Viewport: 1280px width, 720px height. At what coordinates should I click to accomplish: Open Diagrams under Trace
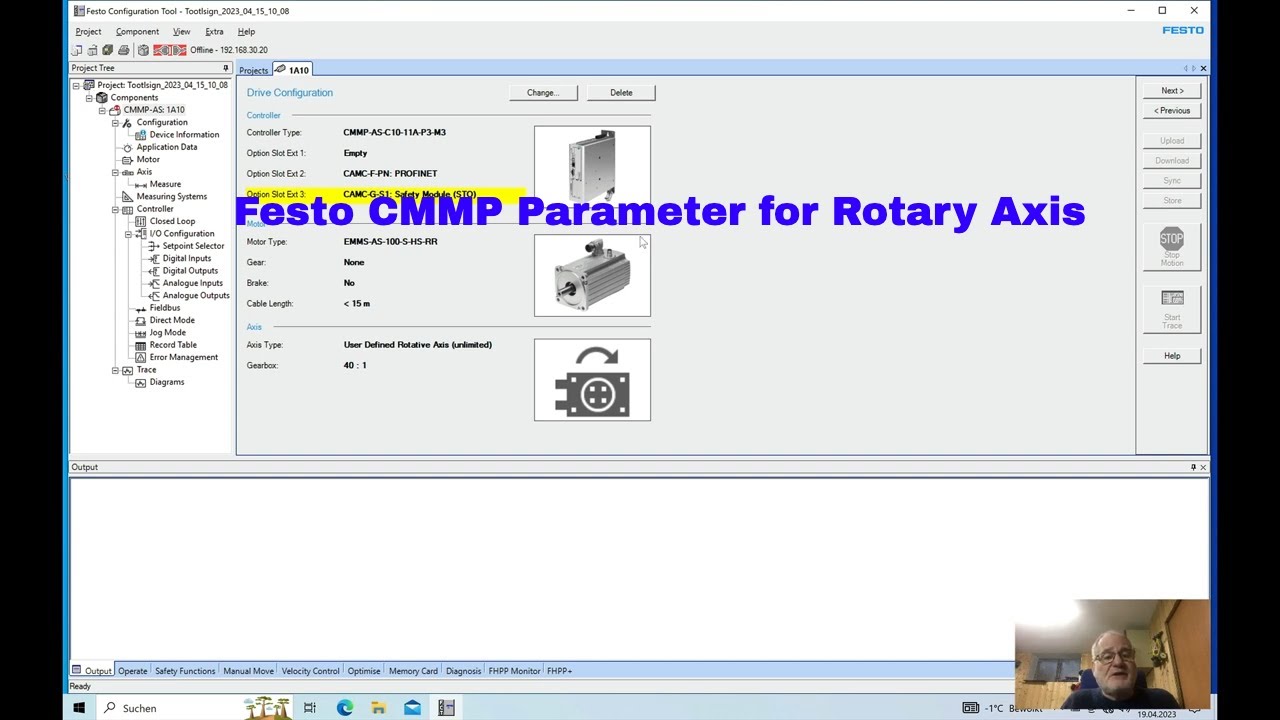pyautogui.click(x=166, y=382)
